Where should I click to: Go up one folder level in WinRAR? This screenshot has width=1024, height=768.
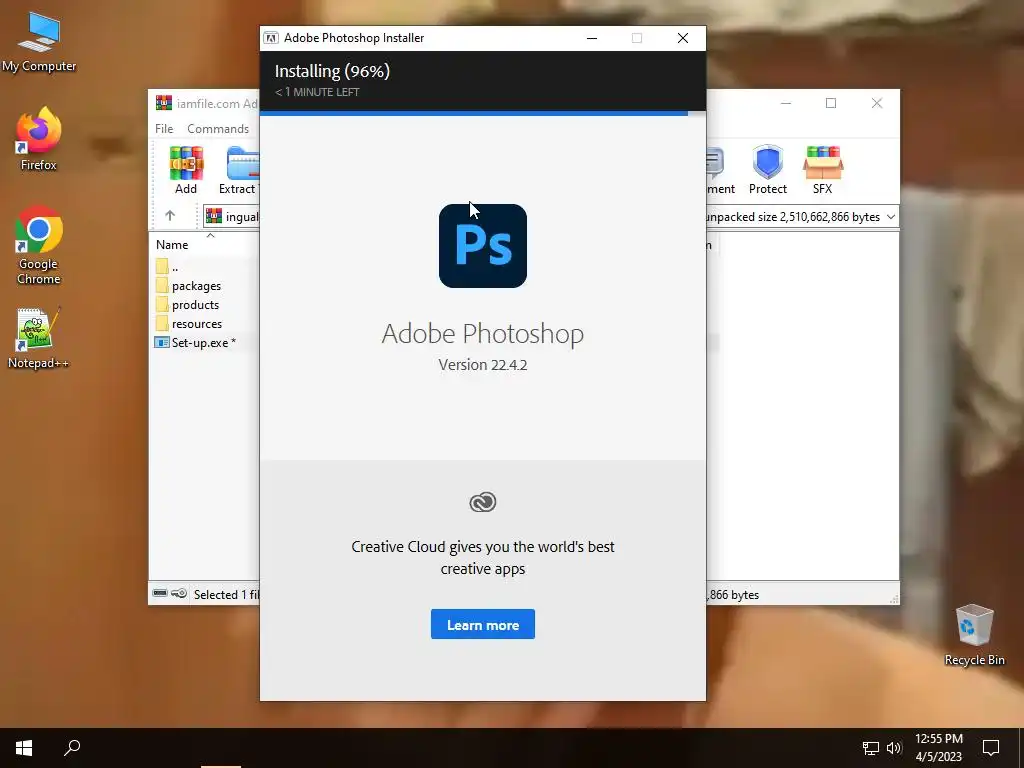[x=170, y=216]
